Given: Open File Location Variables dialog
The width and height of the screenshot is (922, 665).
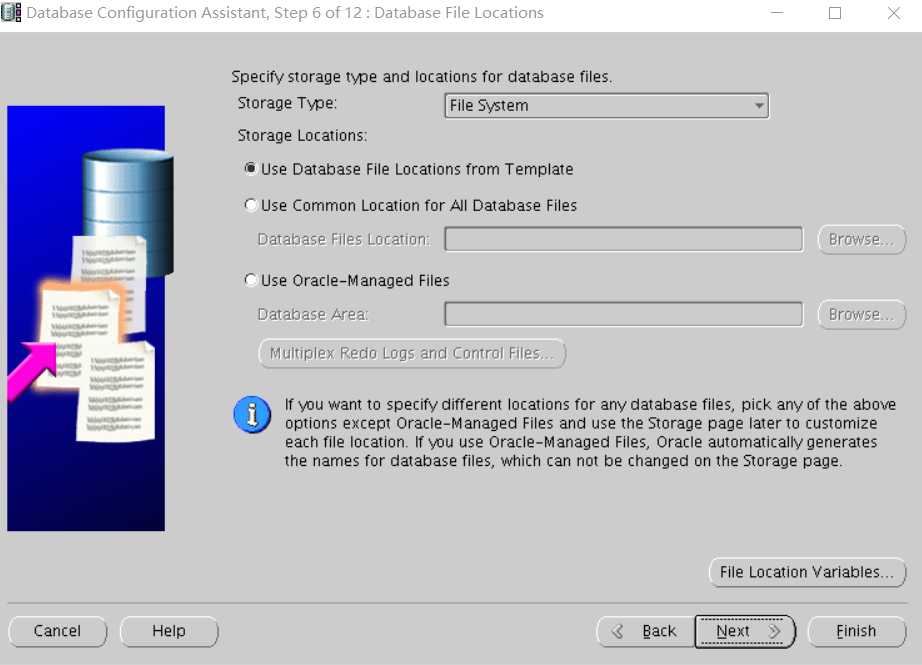Looking at the screenshot, I should 807,572.
